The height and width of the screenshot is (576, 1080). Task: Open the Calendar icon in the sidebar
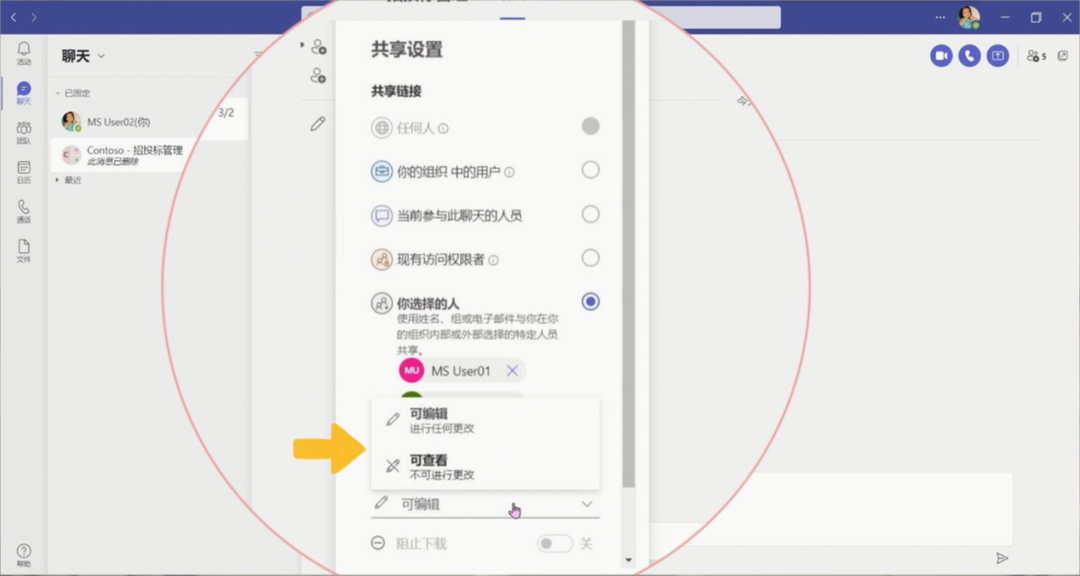tap(23, 172)
